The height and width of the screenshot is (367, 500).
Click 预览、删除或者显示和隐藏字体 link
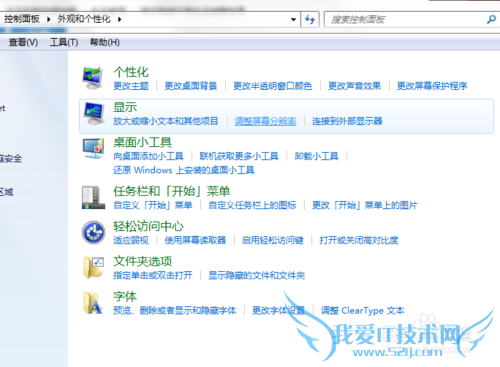(175, 311)
